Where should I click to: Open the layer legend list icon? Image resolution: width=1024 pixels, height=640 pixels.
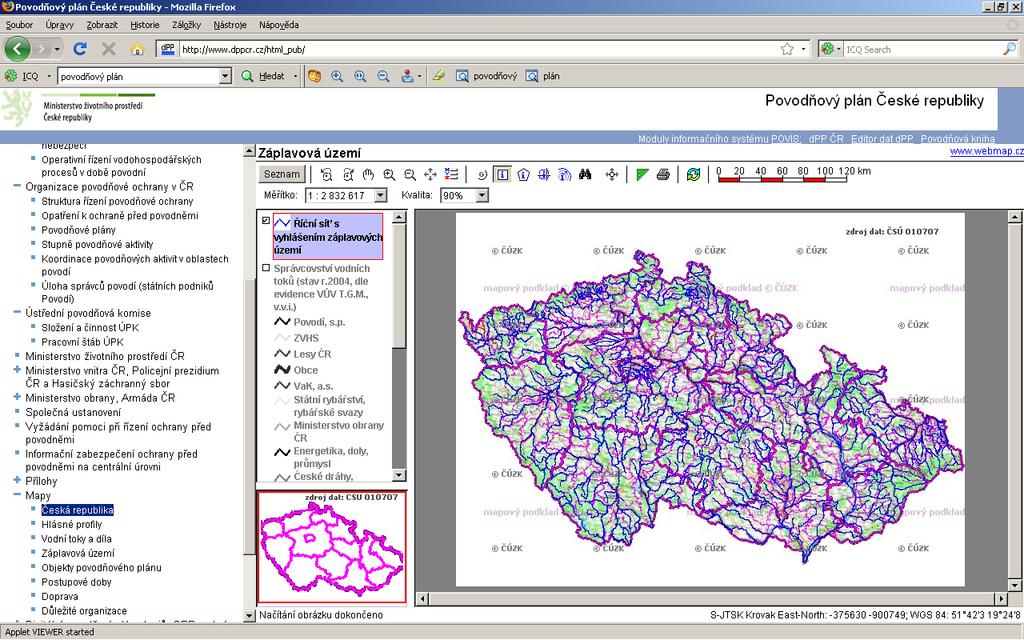[451, 174]
